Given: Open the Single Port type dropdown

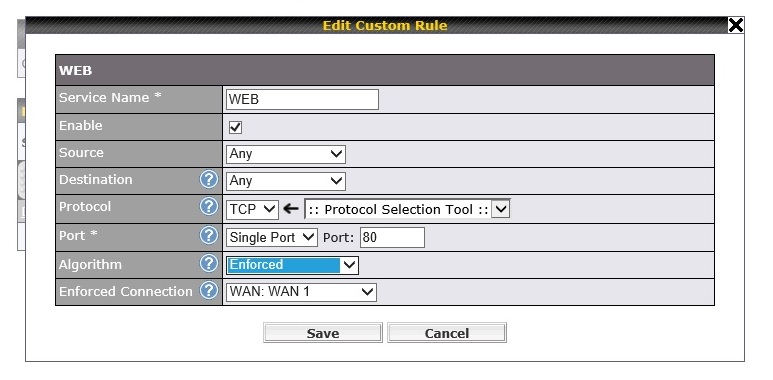Looking at the screenshot, I should (272, 238).
